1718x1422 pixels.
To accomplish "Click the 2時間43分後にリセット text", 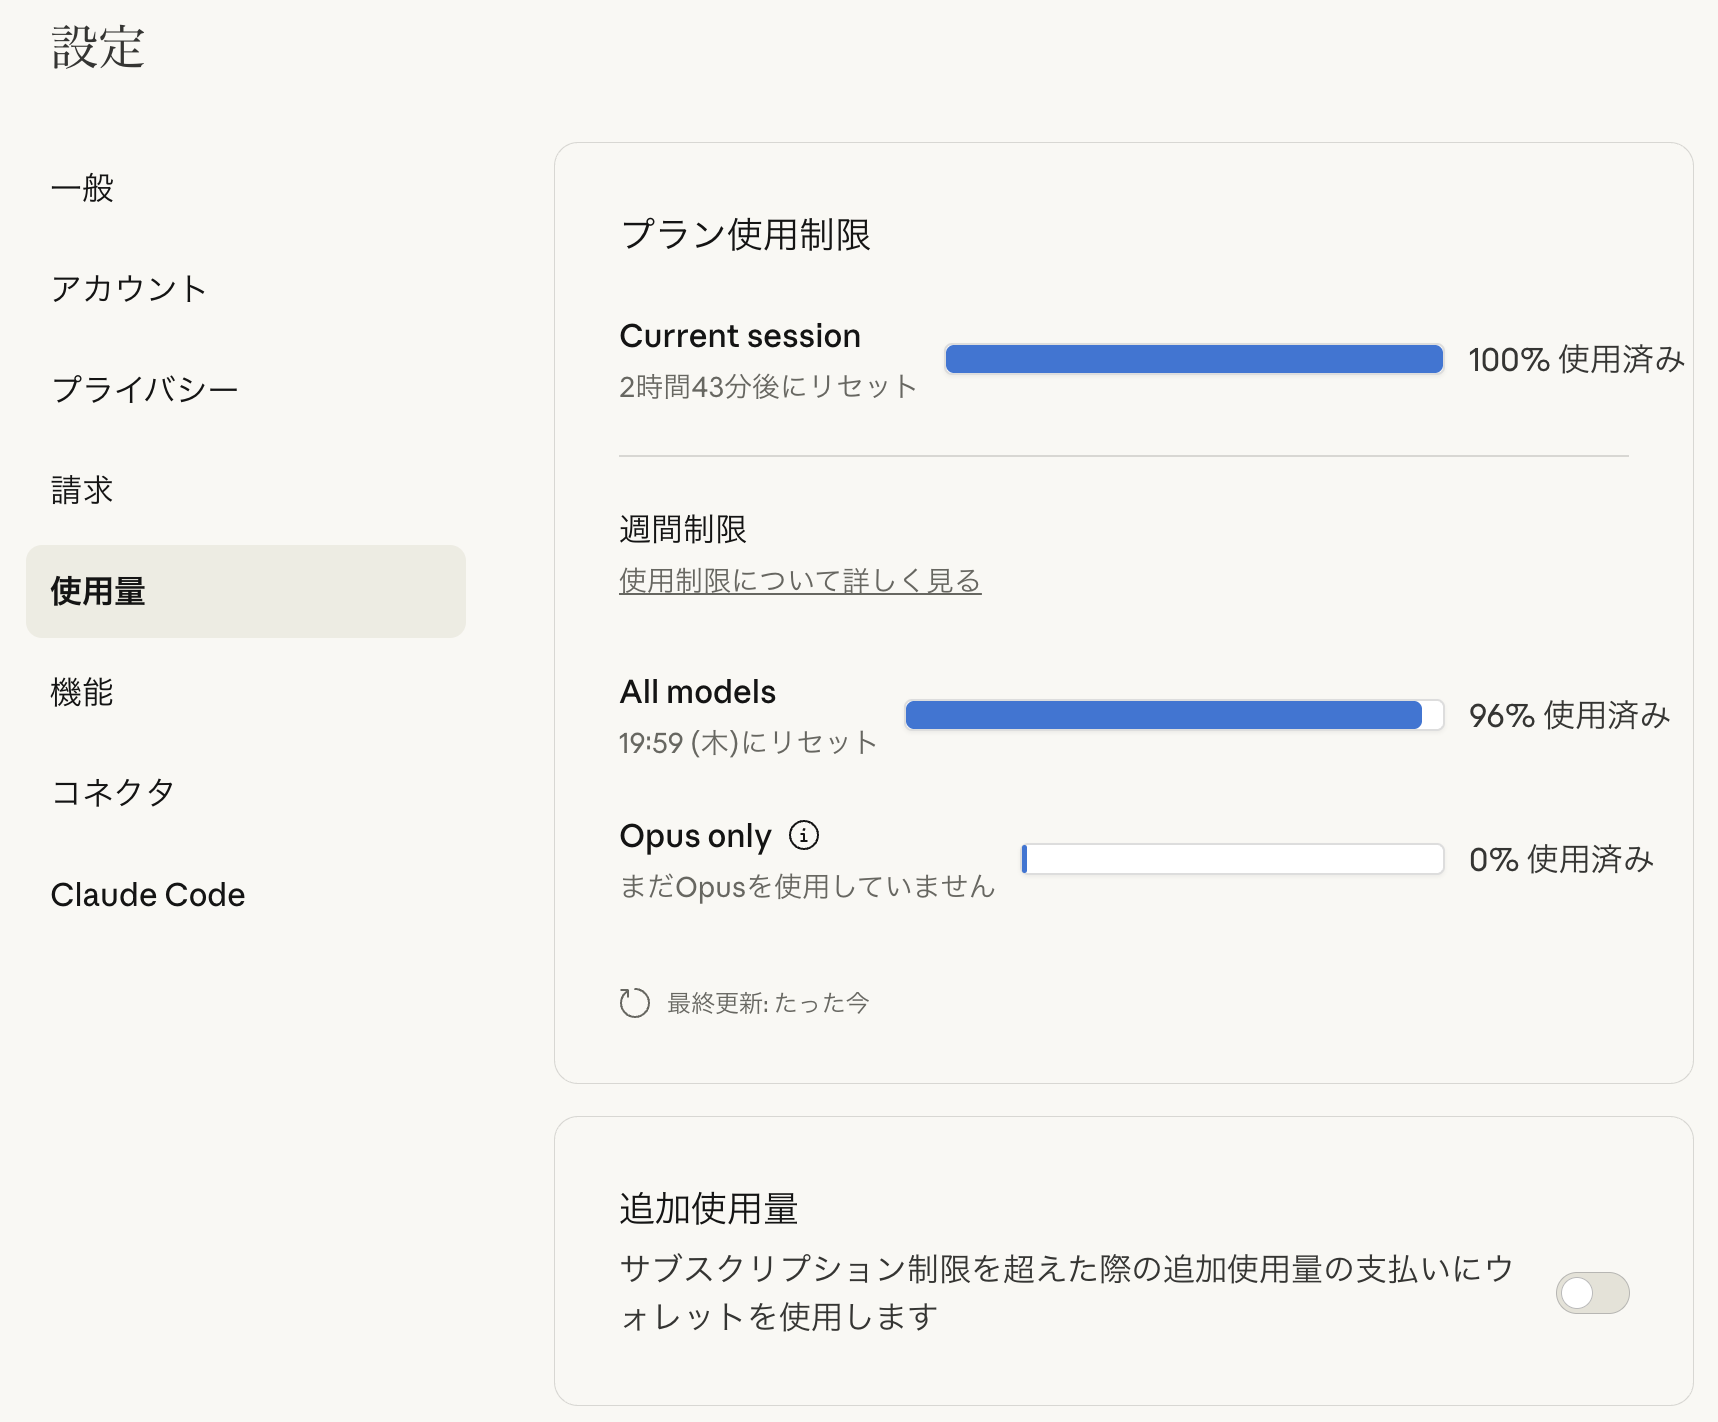I will pyautogui.click(x=768, y=387).
